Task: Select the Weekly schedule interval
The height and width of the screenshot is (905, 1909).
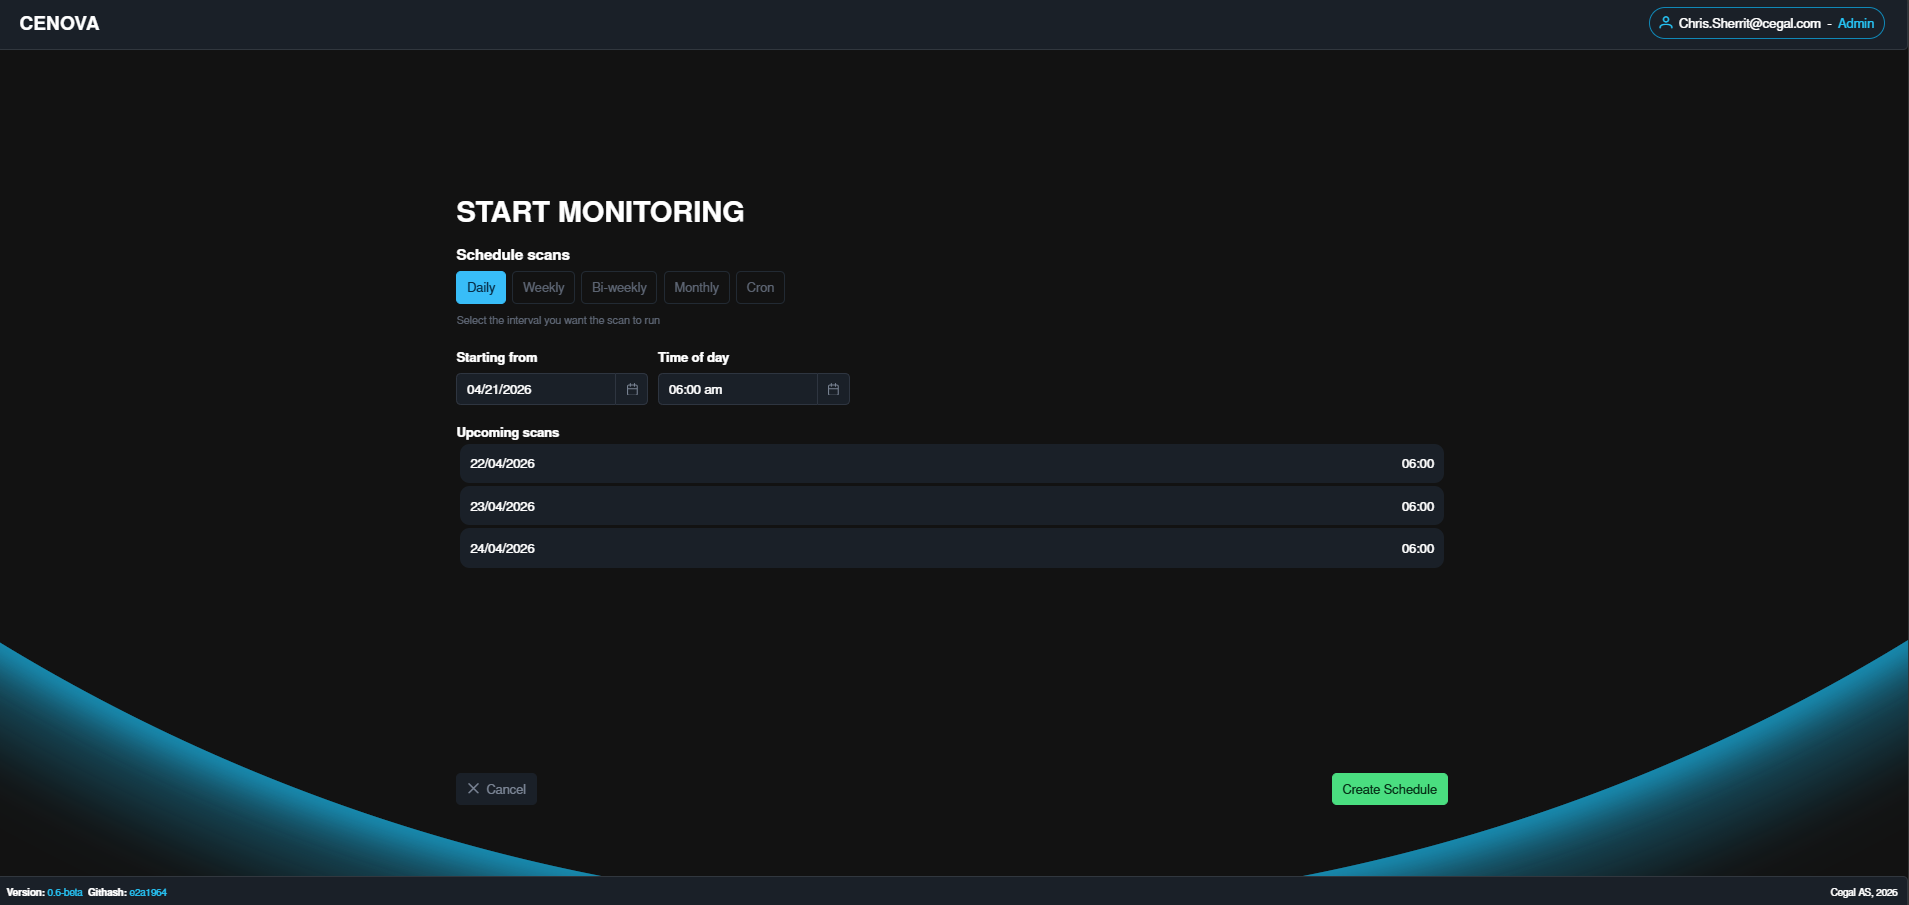Action: tap(543, 287)
